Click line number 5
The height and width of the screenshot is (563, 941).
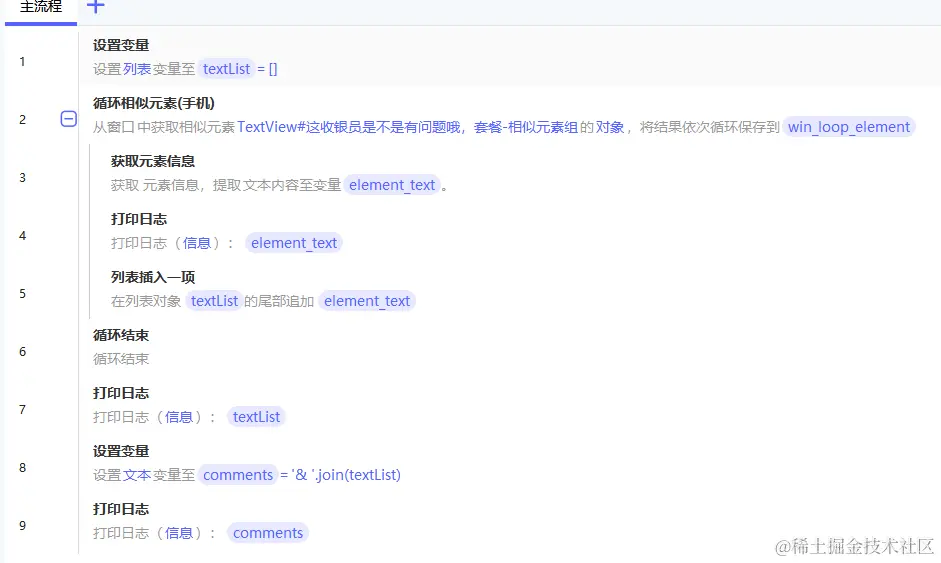coord(22,294)
